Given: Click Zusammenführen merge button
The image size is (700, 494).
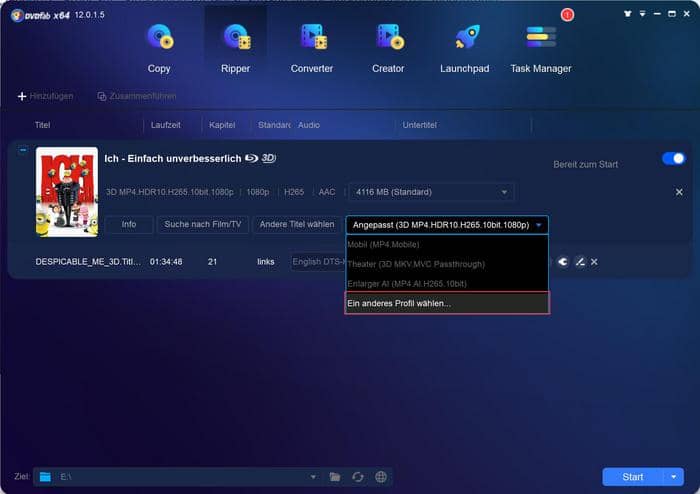Looking at the screenshot, I should coord(137,96).
